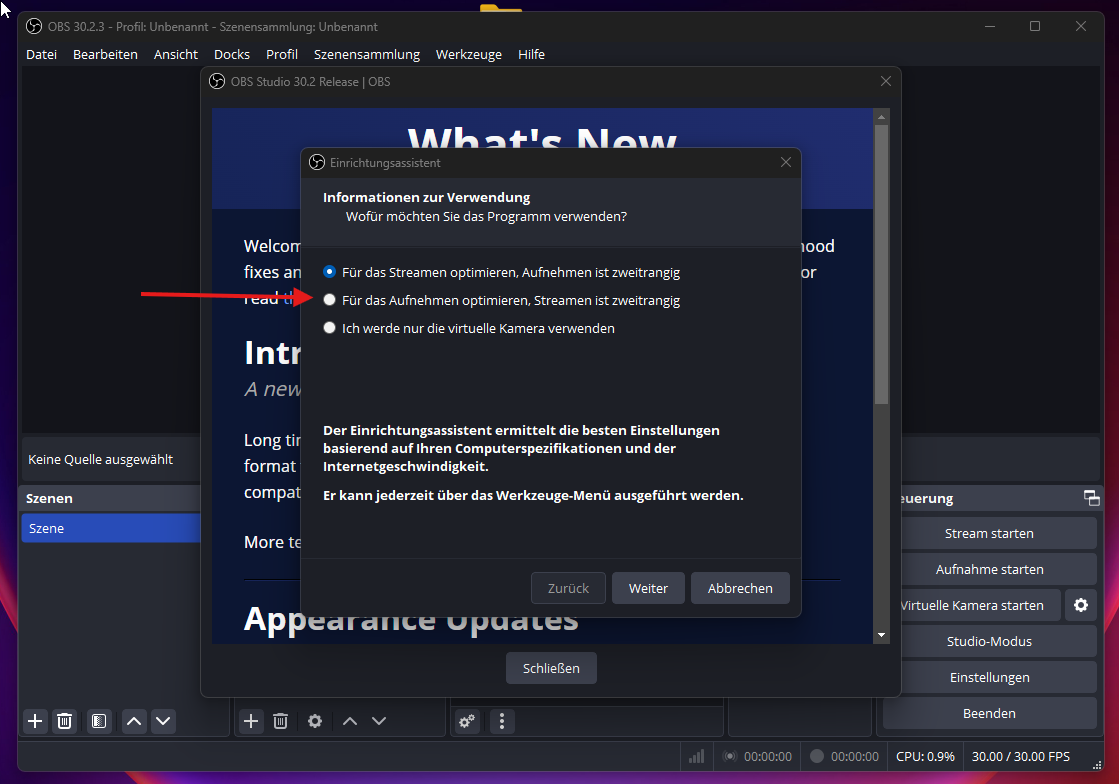This screenshot has height=784, width=1119.
Task: Open the Profil menu
Action: [x=282, y=54]
